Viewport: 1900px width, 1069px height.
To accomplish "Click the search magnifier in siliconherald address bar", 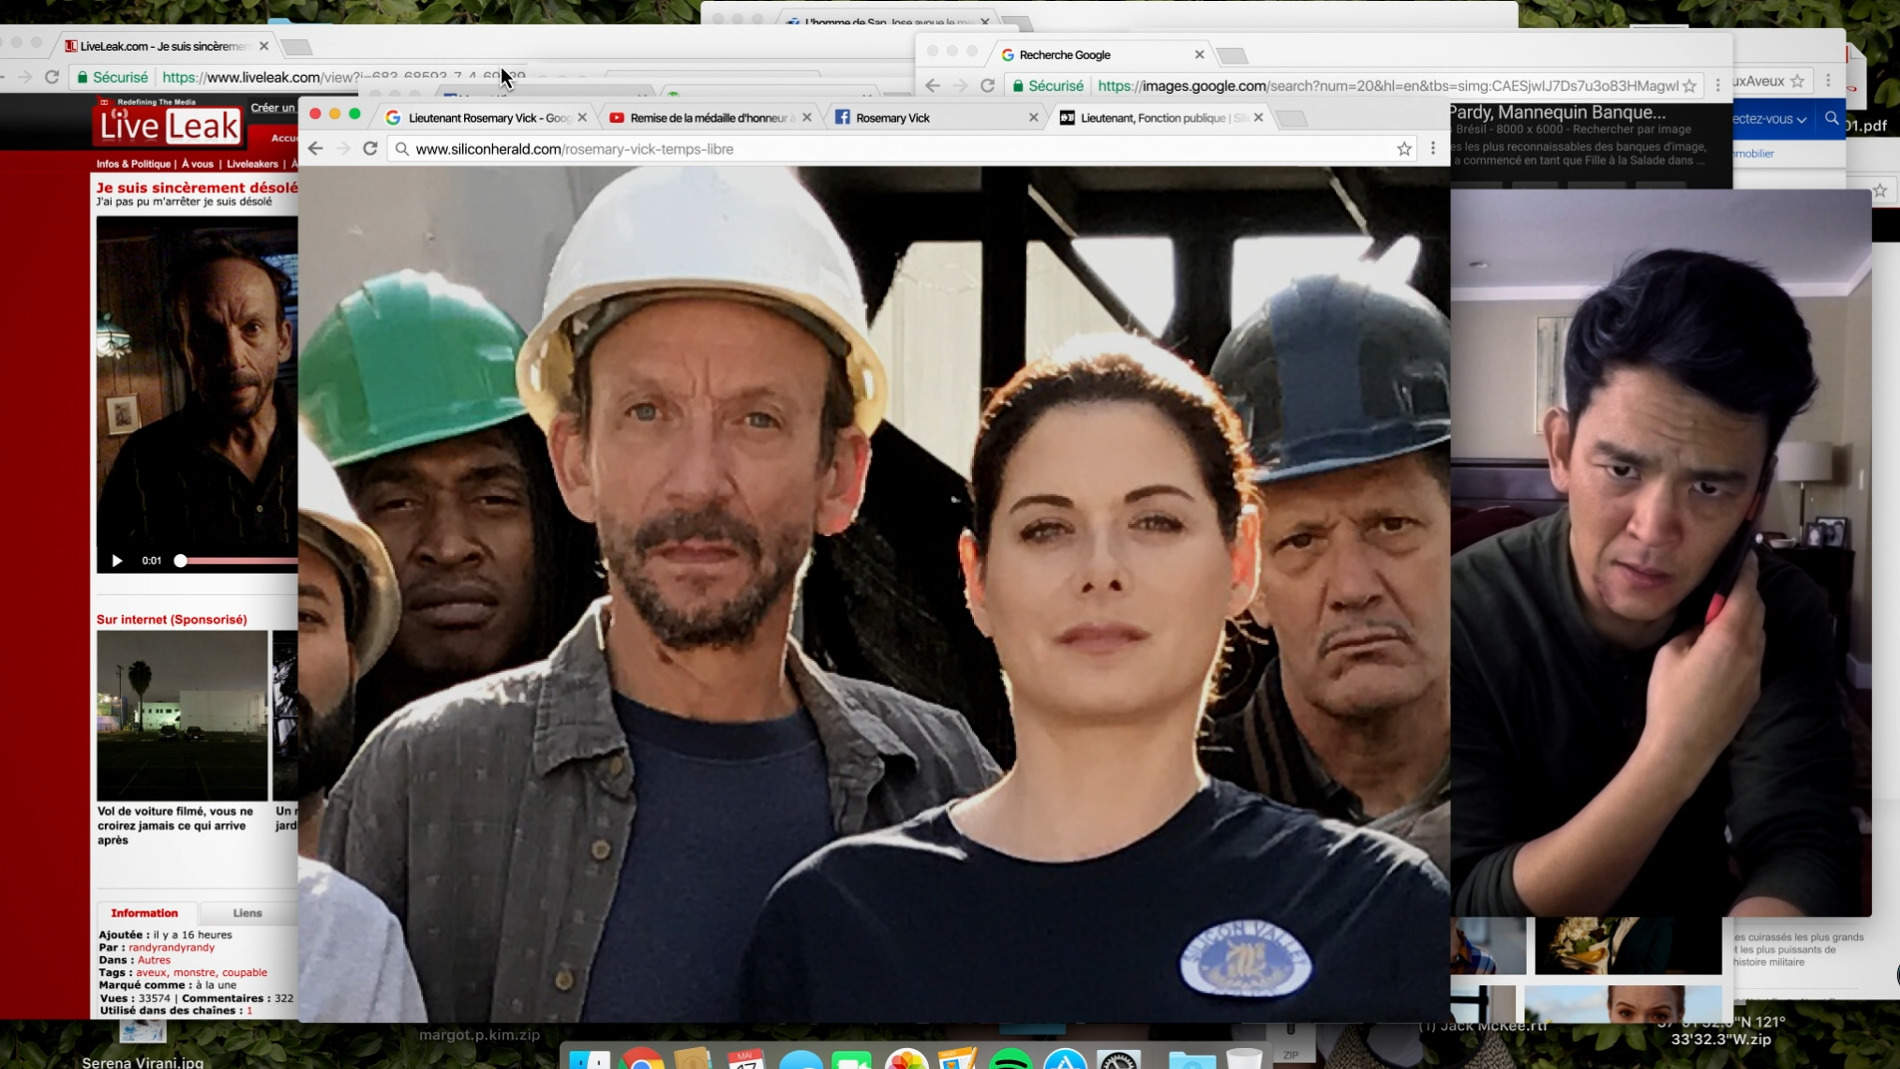I will point(402,149).
